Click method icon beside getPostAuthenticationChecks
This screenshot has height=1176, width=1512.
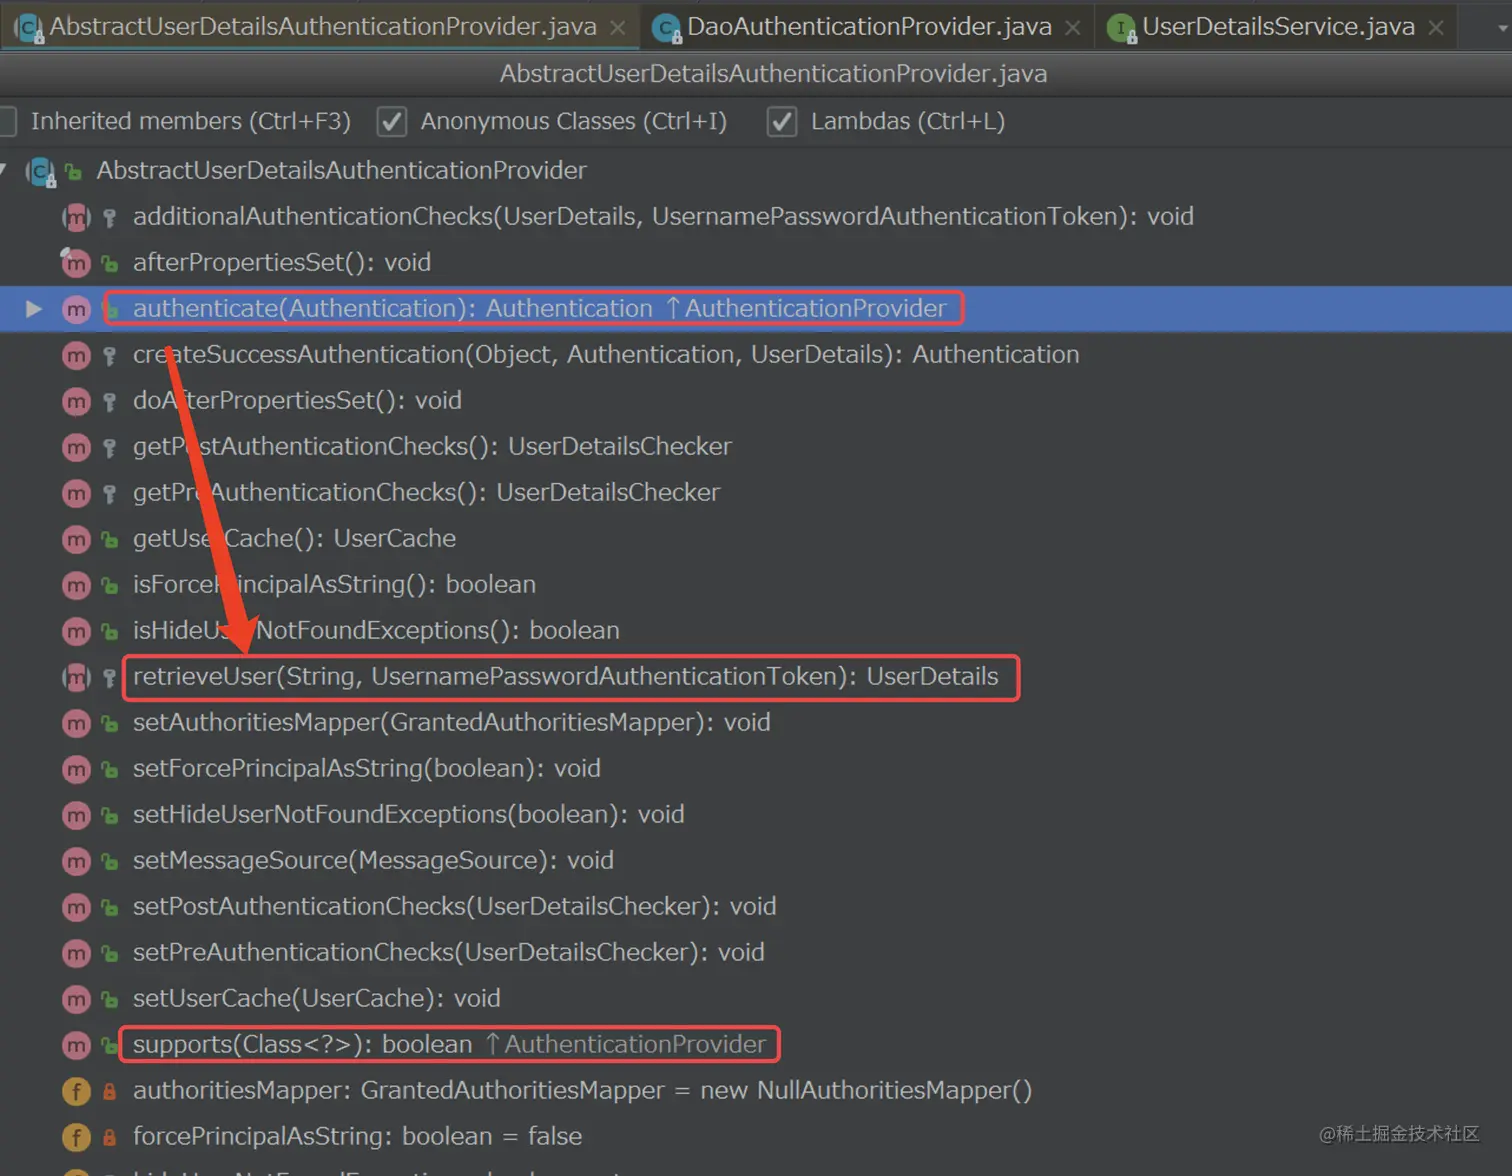76,447
